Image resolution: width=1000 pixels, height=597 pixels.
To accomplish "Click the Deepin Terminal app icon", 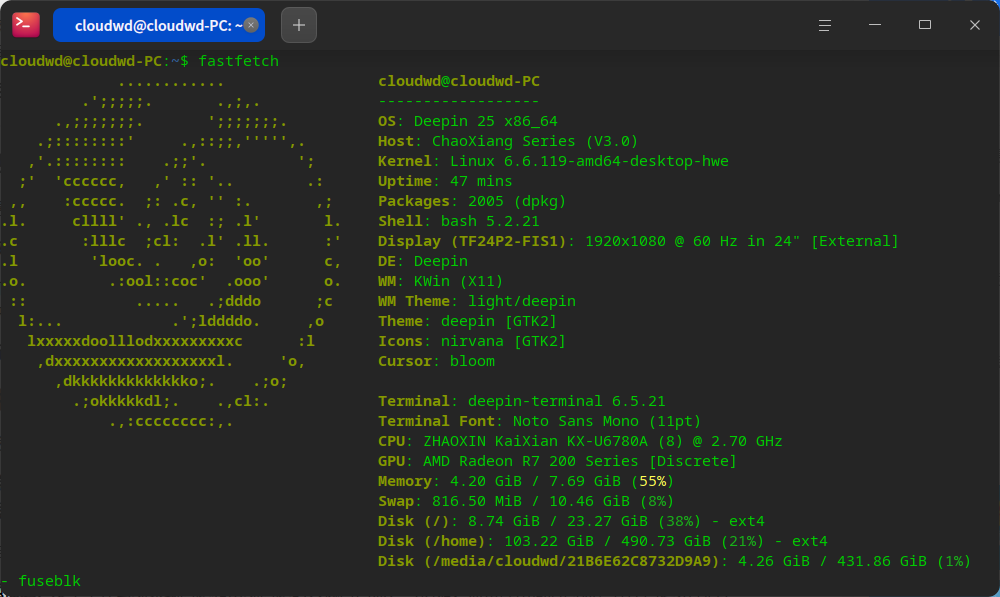I will [x=26, y=25].
